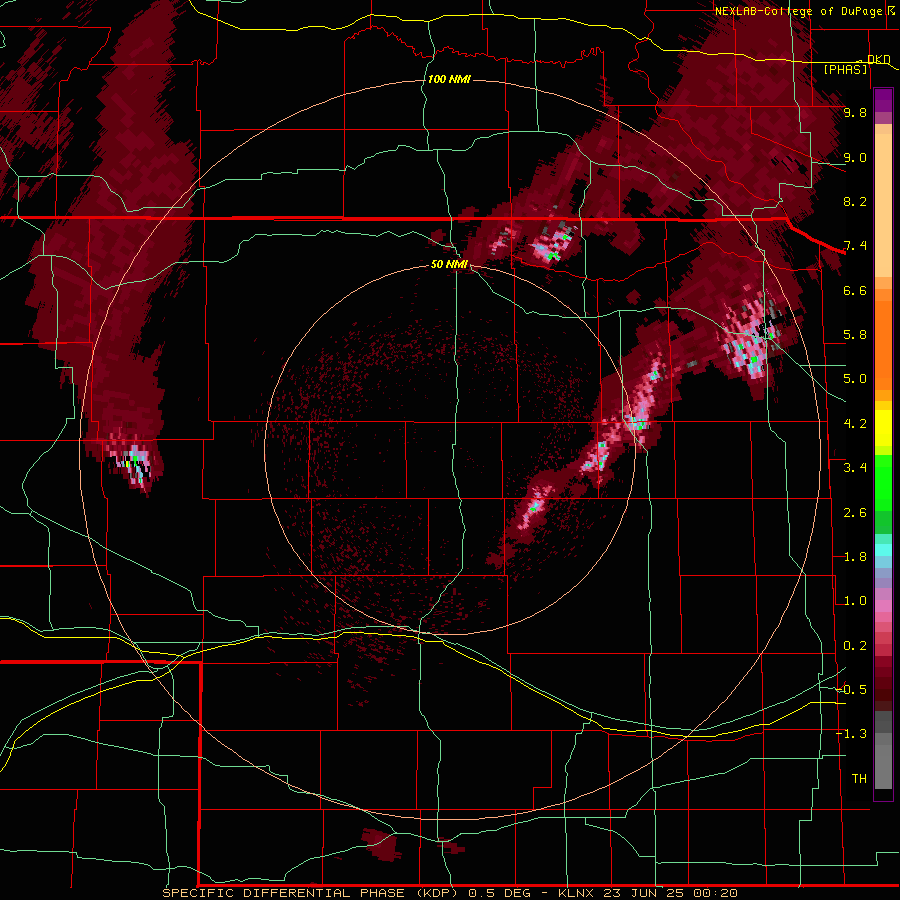The width and height of the screenshot is (900, 900).
Task: Click the 0.2 value on color scale
Action: click(x=855, y=646)
